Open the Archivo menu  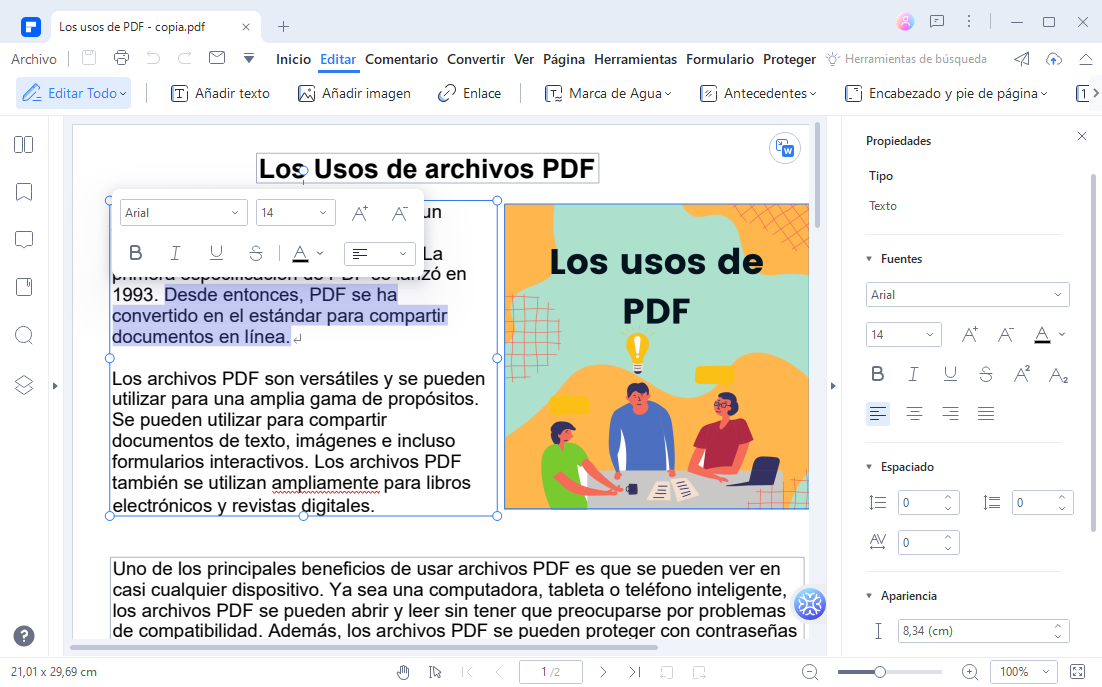34,59
